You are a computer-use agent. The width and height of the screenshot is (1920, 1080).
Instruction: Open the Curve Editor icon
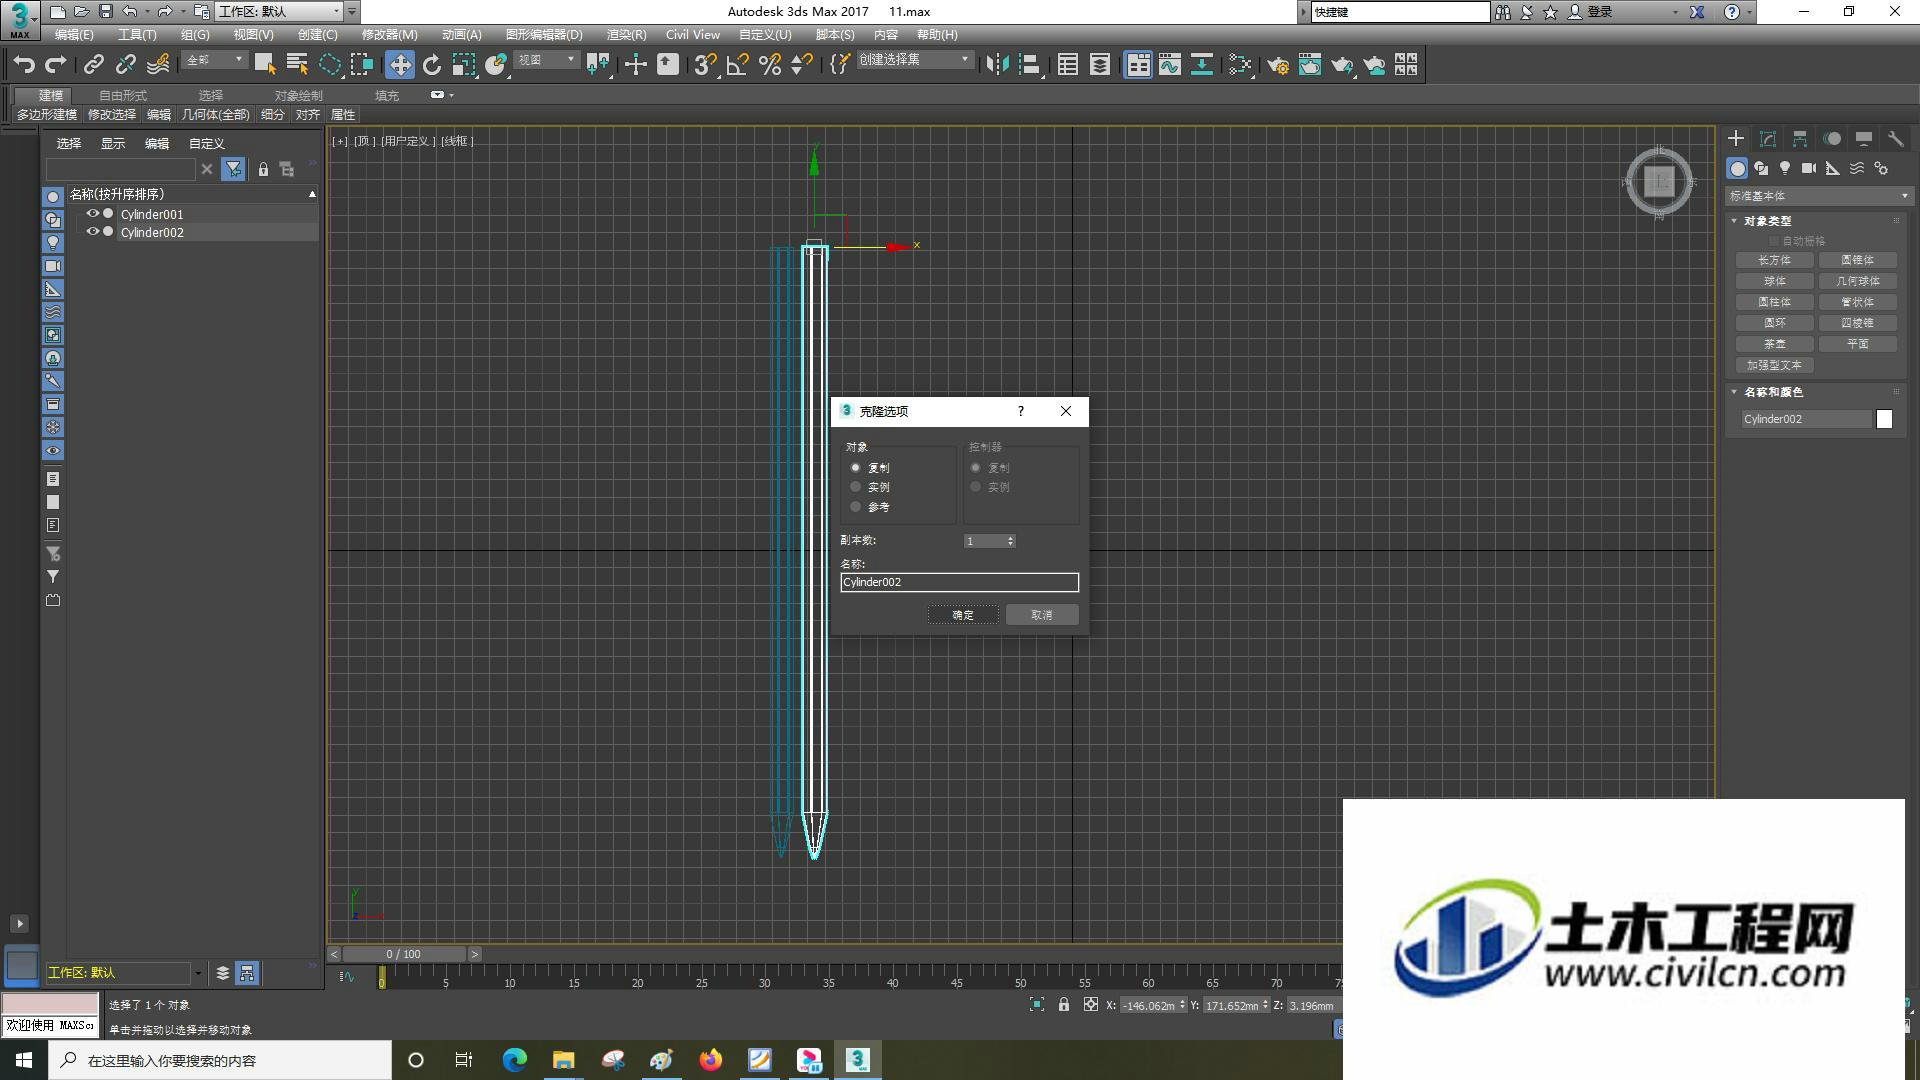[x=1170, y=65]
